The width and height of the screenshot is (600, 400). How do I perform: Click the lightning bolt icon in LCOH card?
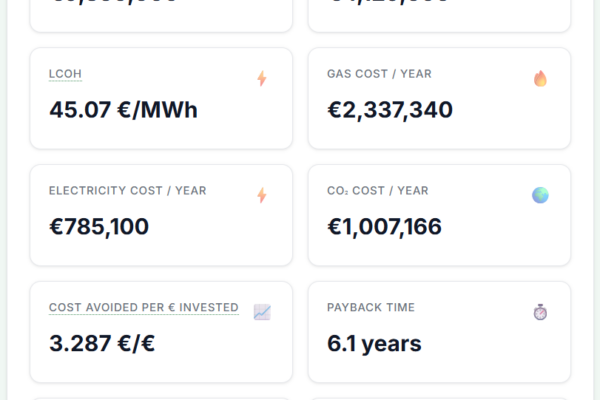click(262, 78)
